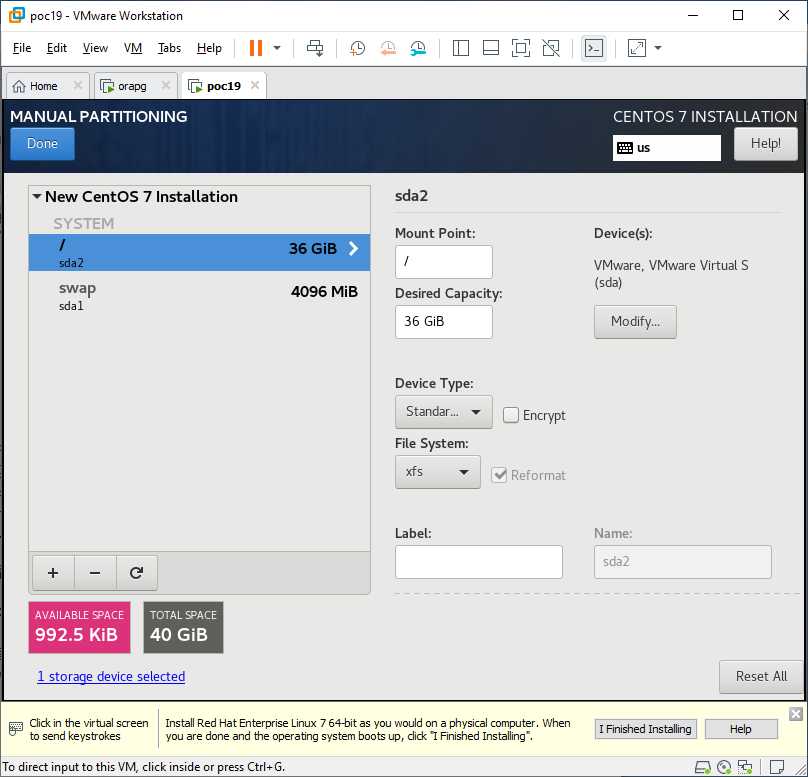
Task: Open the Edit menu
Action: tap(57, 48)
